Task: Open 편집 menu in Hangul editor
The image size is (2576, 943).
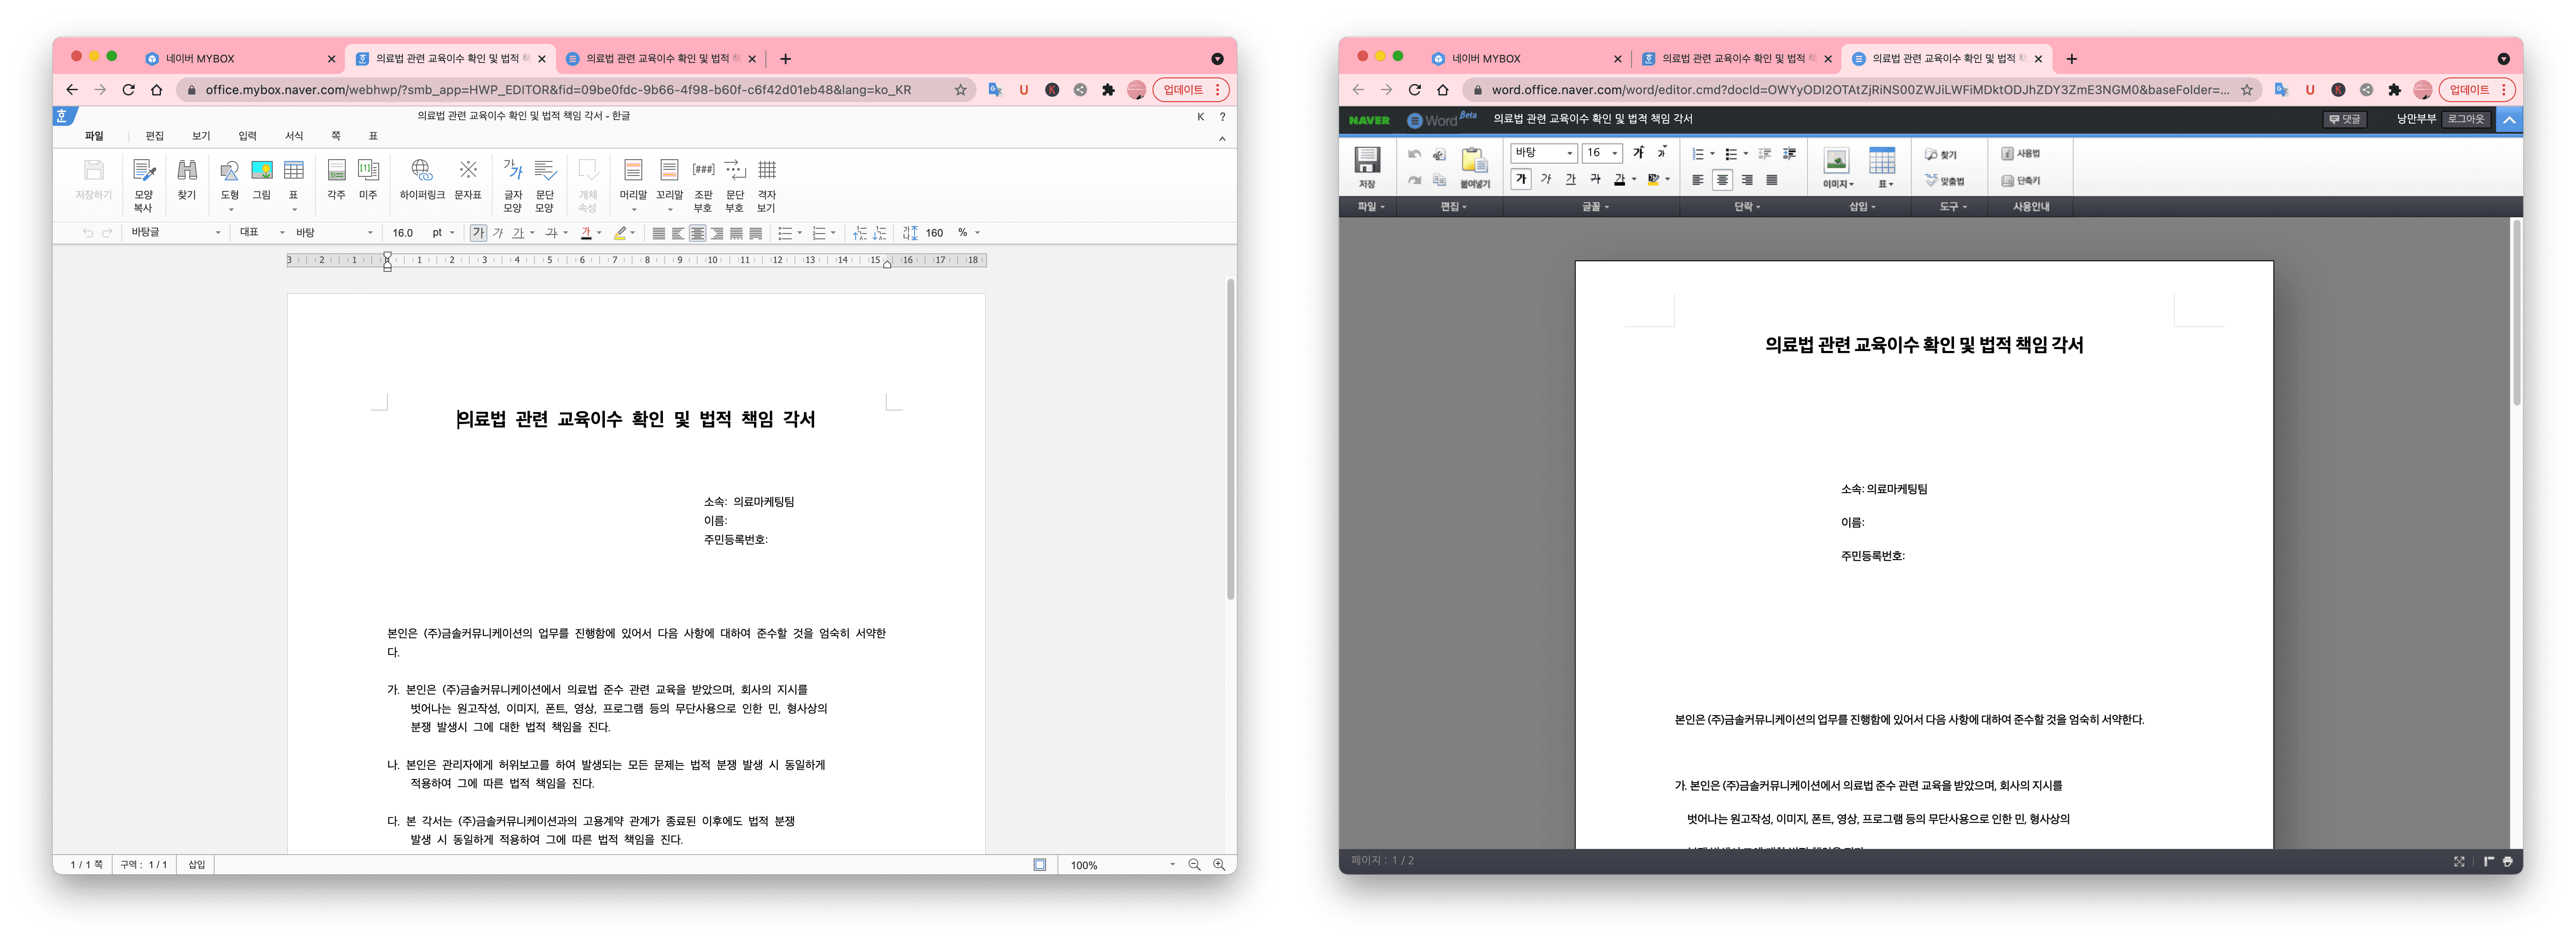Action: 154,136
